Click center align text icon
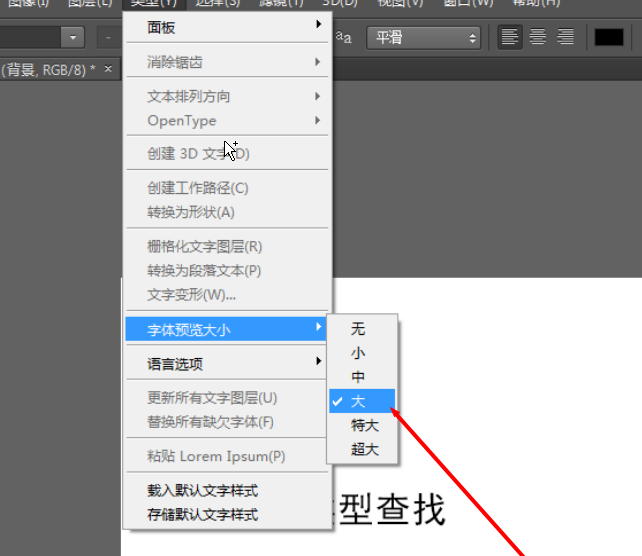Screen dimensions: 642x556 [538, 37]
